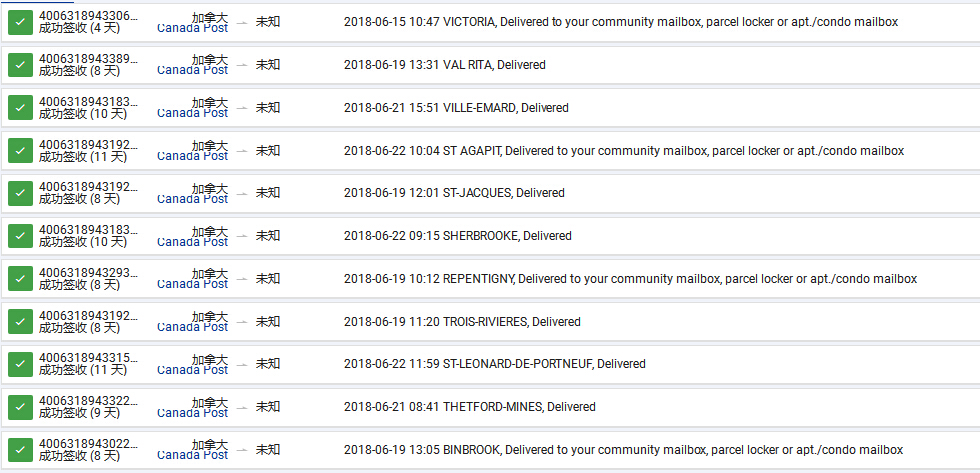The image size is (980, 473).
Task: Click the 未知 destination label in the VAL RITA row
Action: click(268, 65)
